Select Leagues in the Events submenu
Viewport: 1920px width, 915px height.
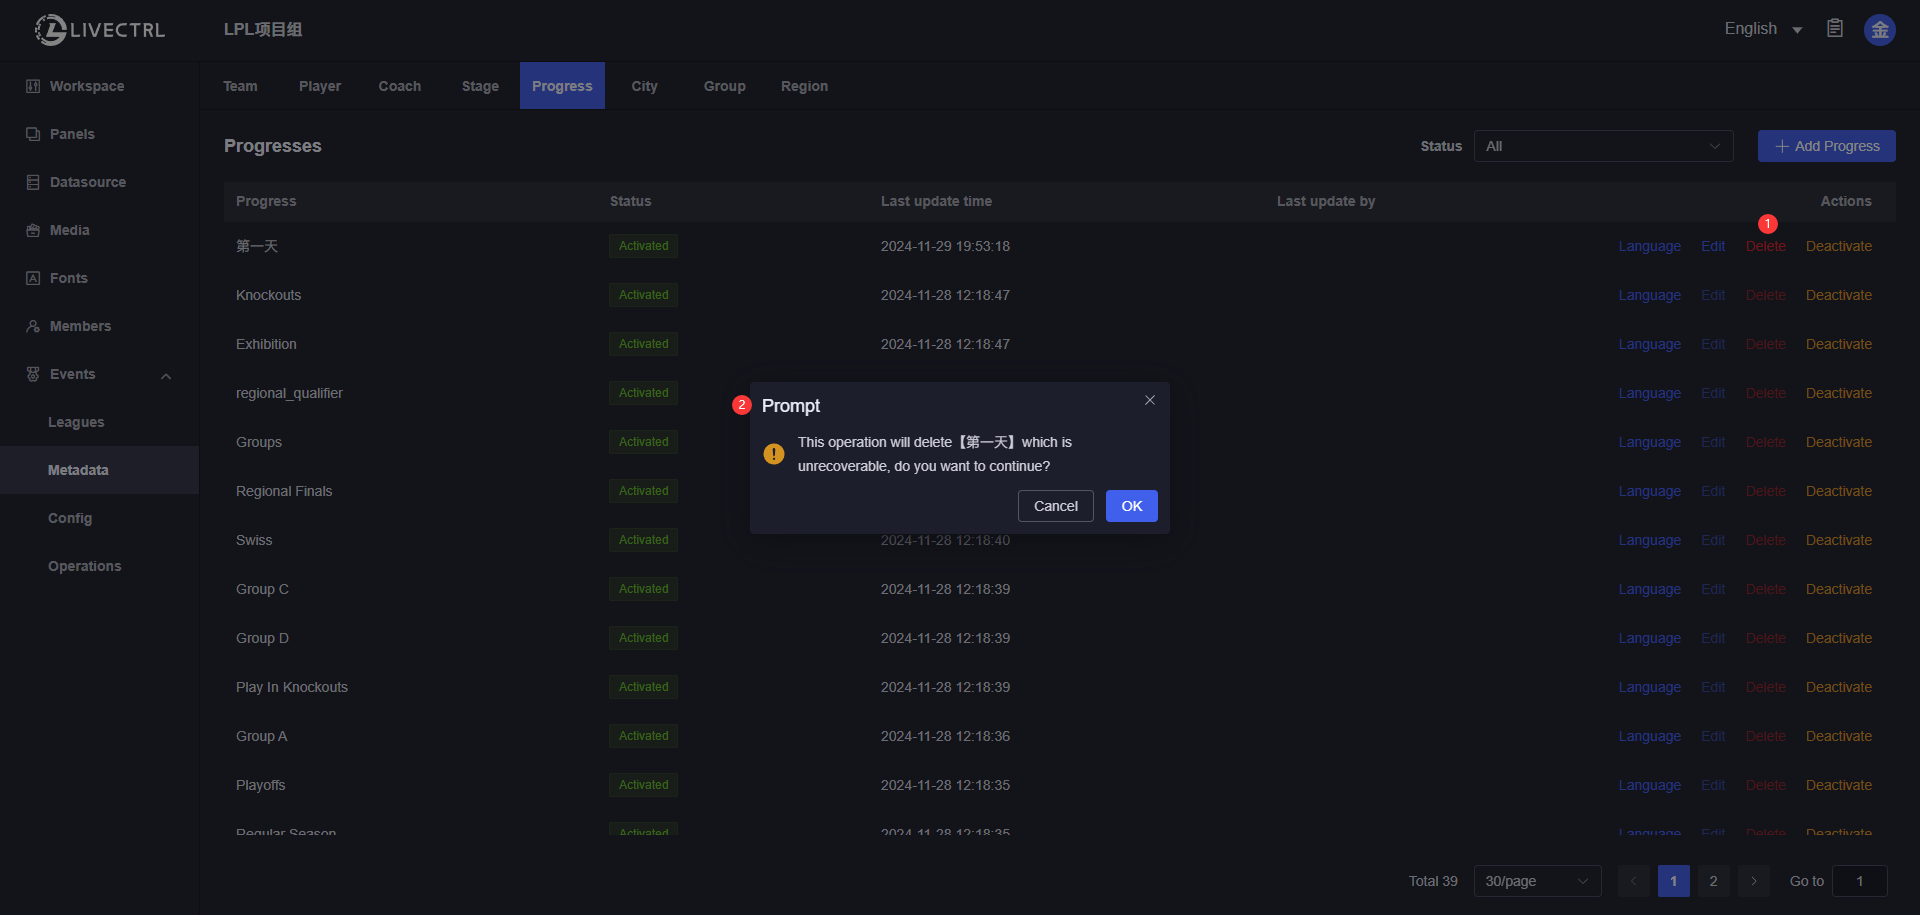coord(76,422)
